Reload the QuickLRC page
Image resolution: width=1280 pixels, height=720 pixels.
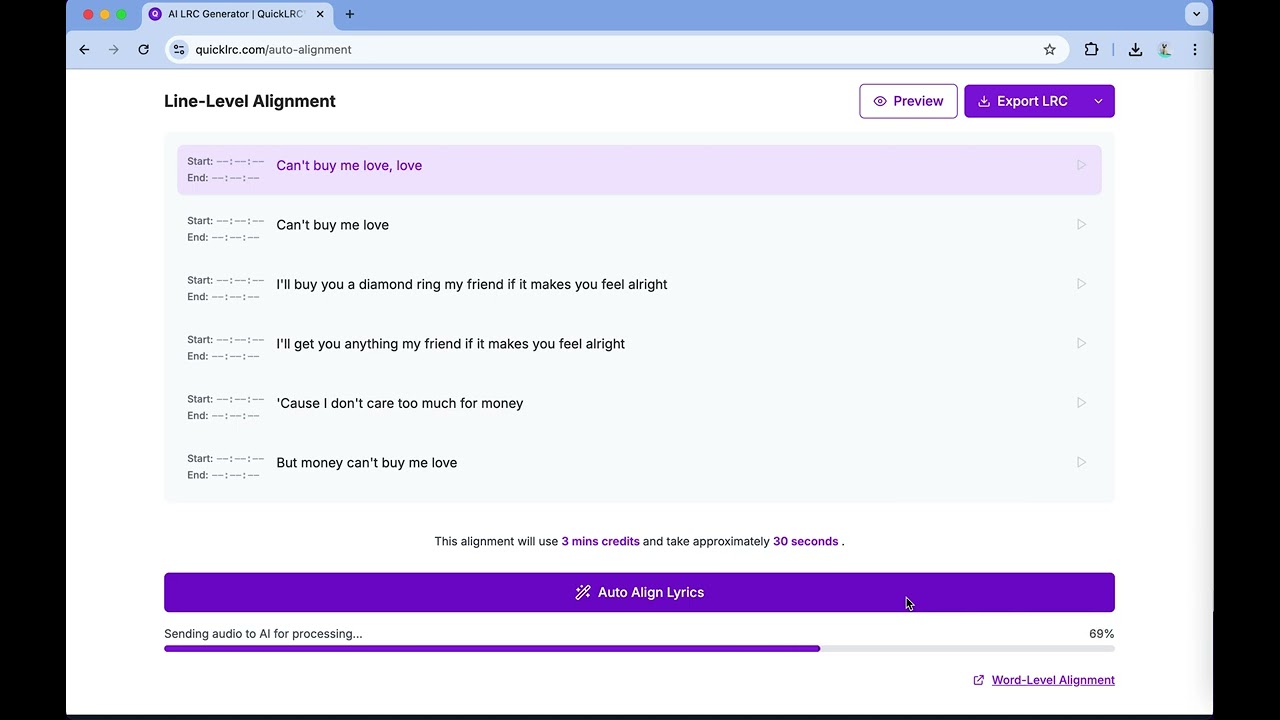pyautogui.click(x=144, y=49)
